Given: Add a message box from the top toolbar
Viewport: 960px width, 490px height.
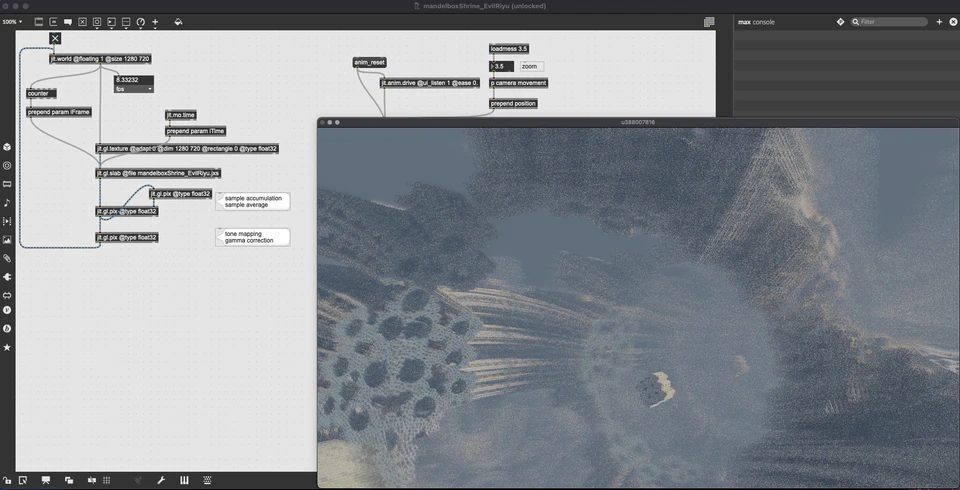Looking at the screenshot, I should (x=53, y=22).
